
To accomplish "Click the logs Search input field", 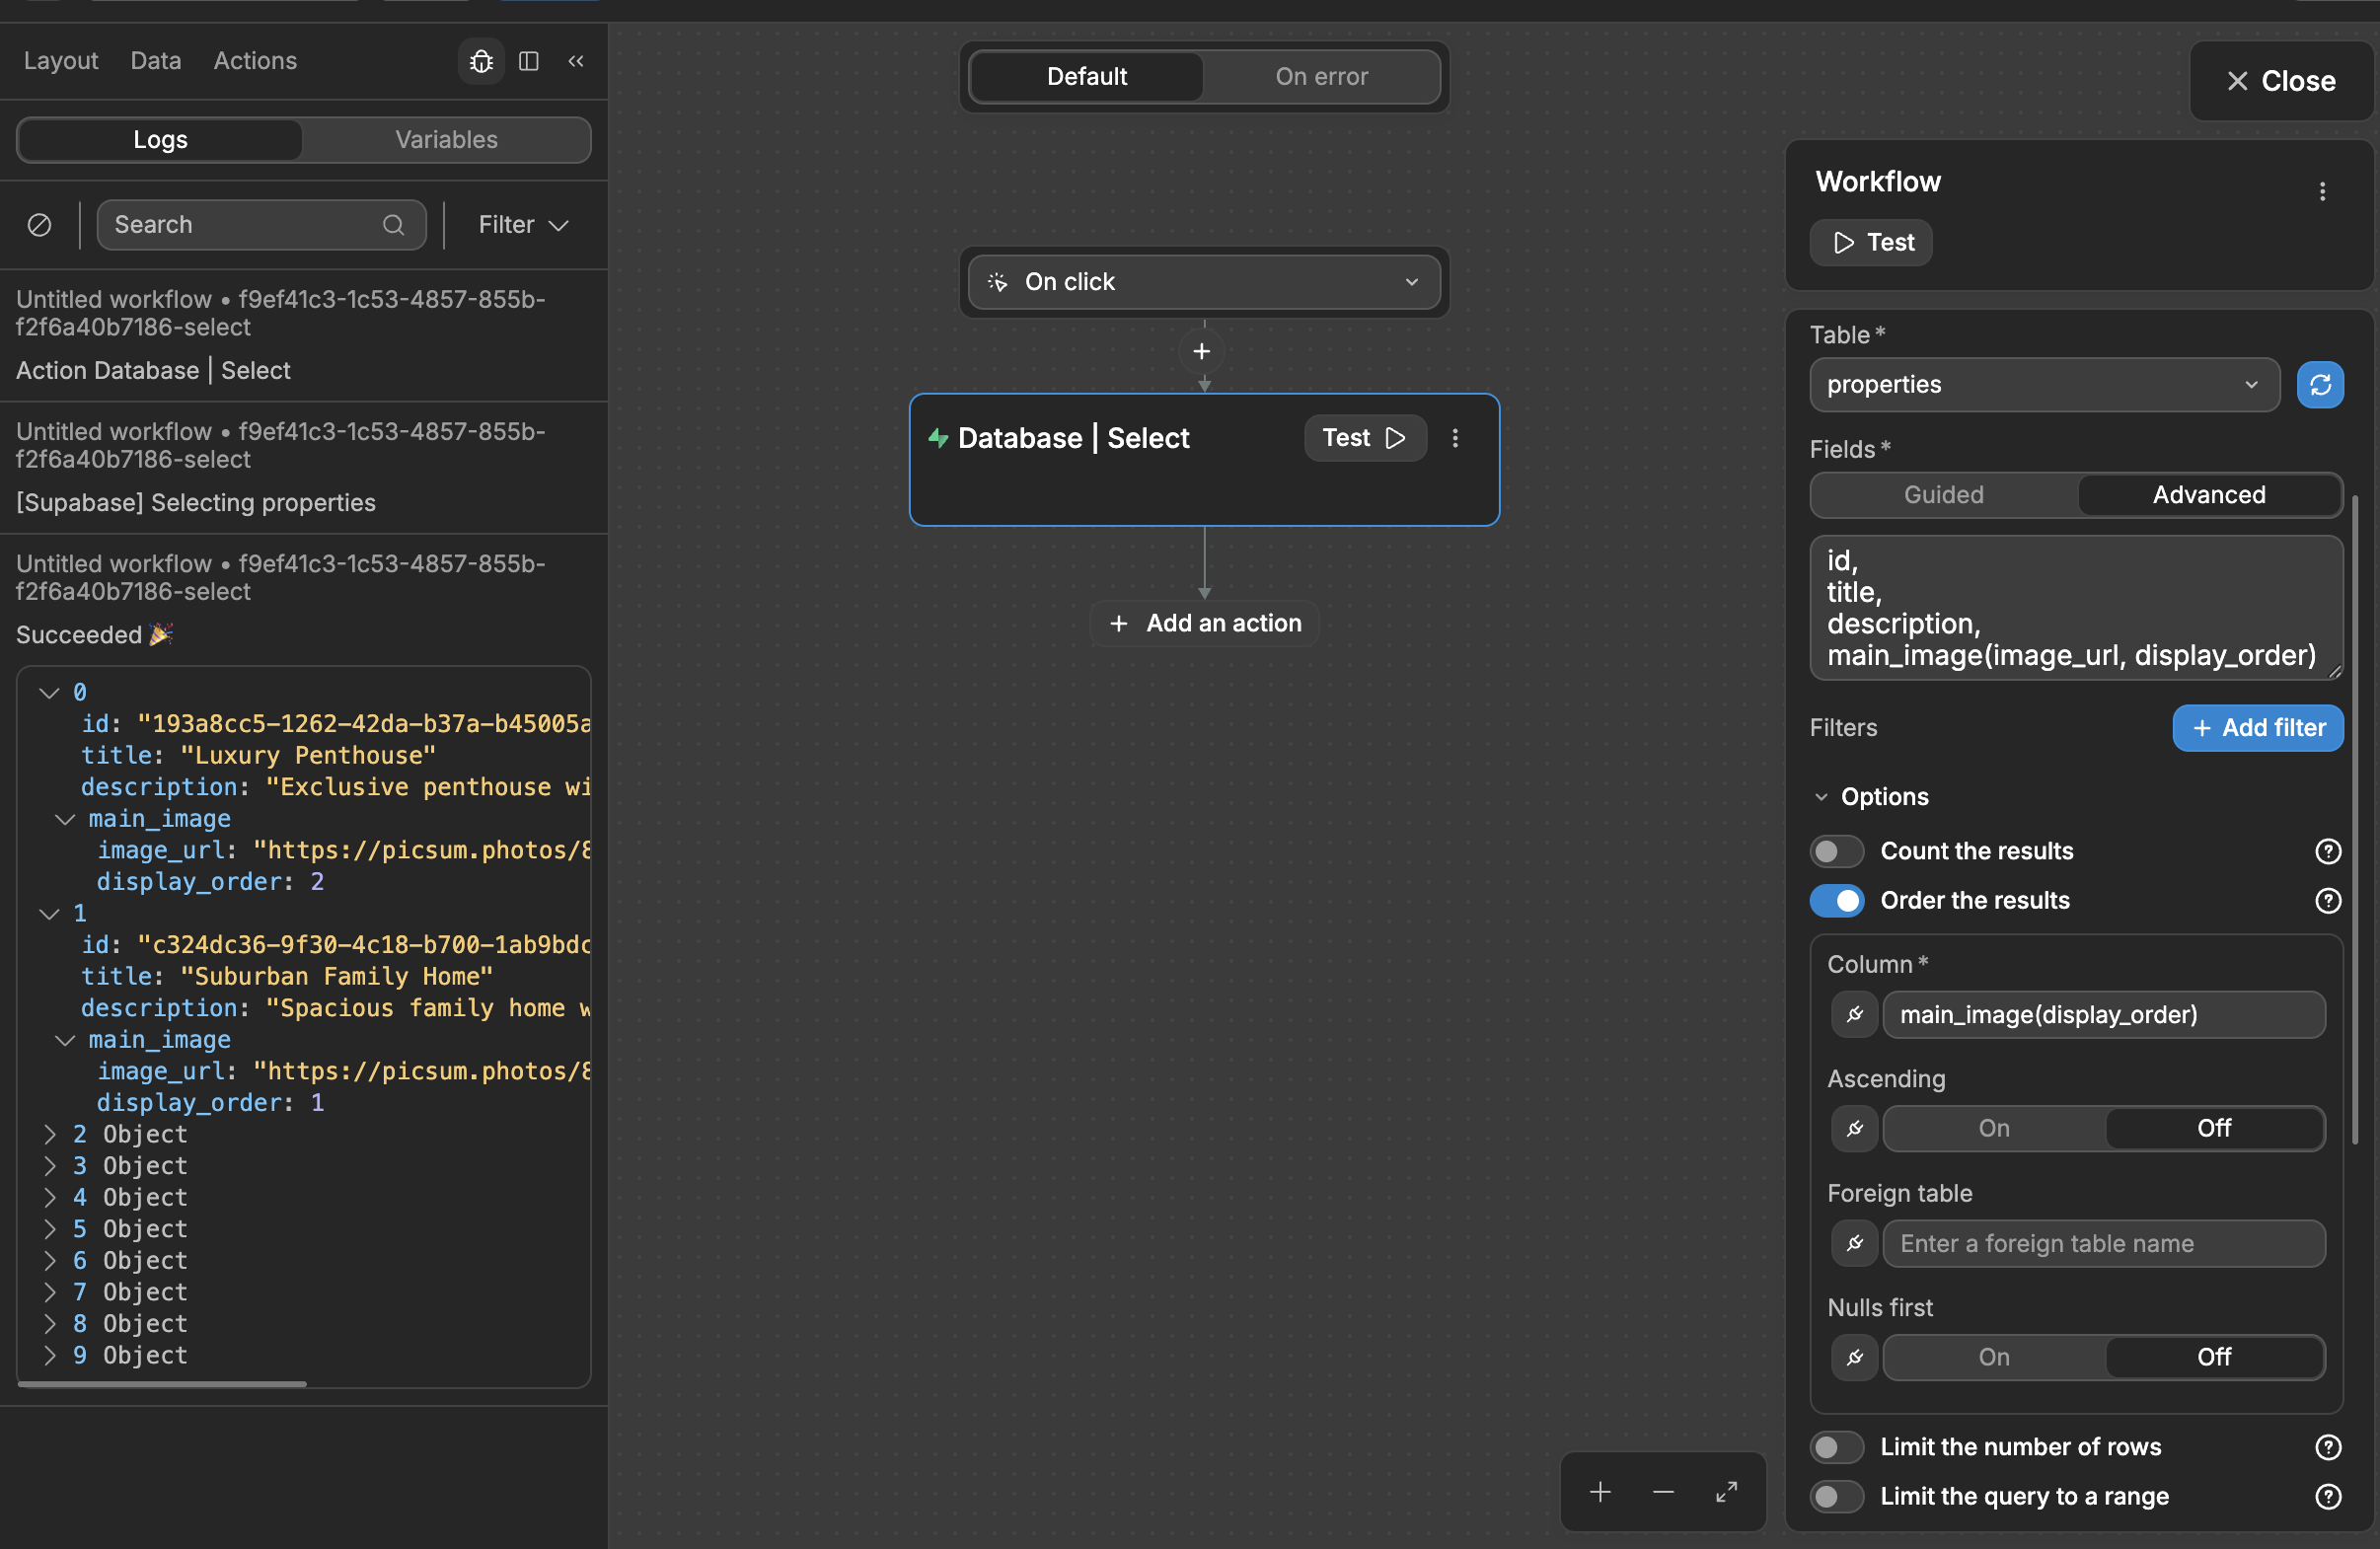I will [x=245, y=225].
